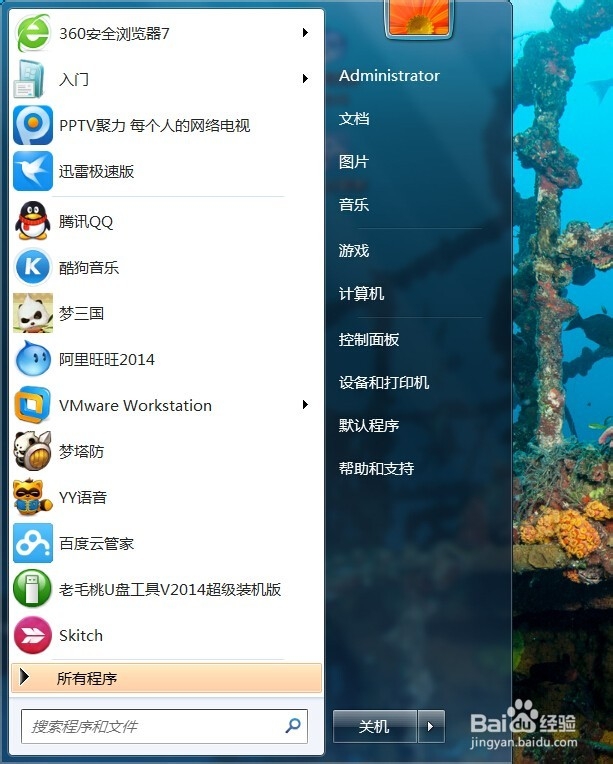The width and height of the screenshot is (613, 764).
Task: Open the 百度云管家 cloud icon
Action: (33, 543)
